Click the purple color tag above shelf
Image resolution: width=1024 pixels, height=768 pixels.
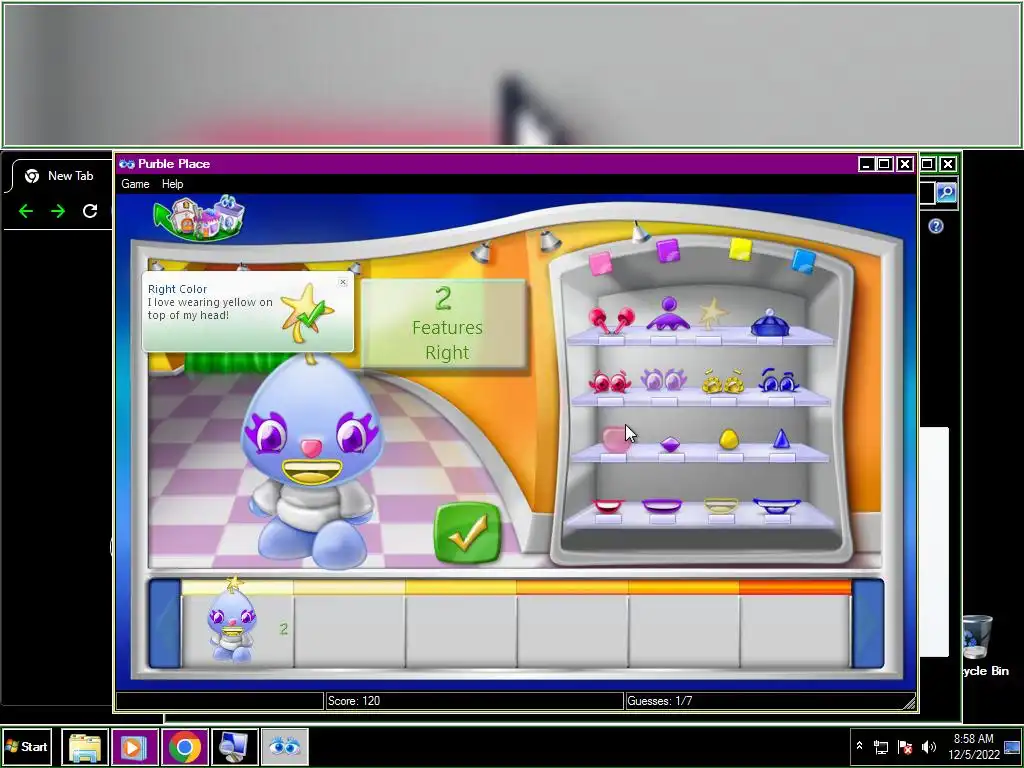click(667, 251)
